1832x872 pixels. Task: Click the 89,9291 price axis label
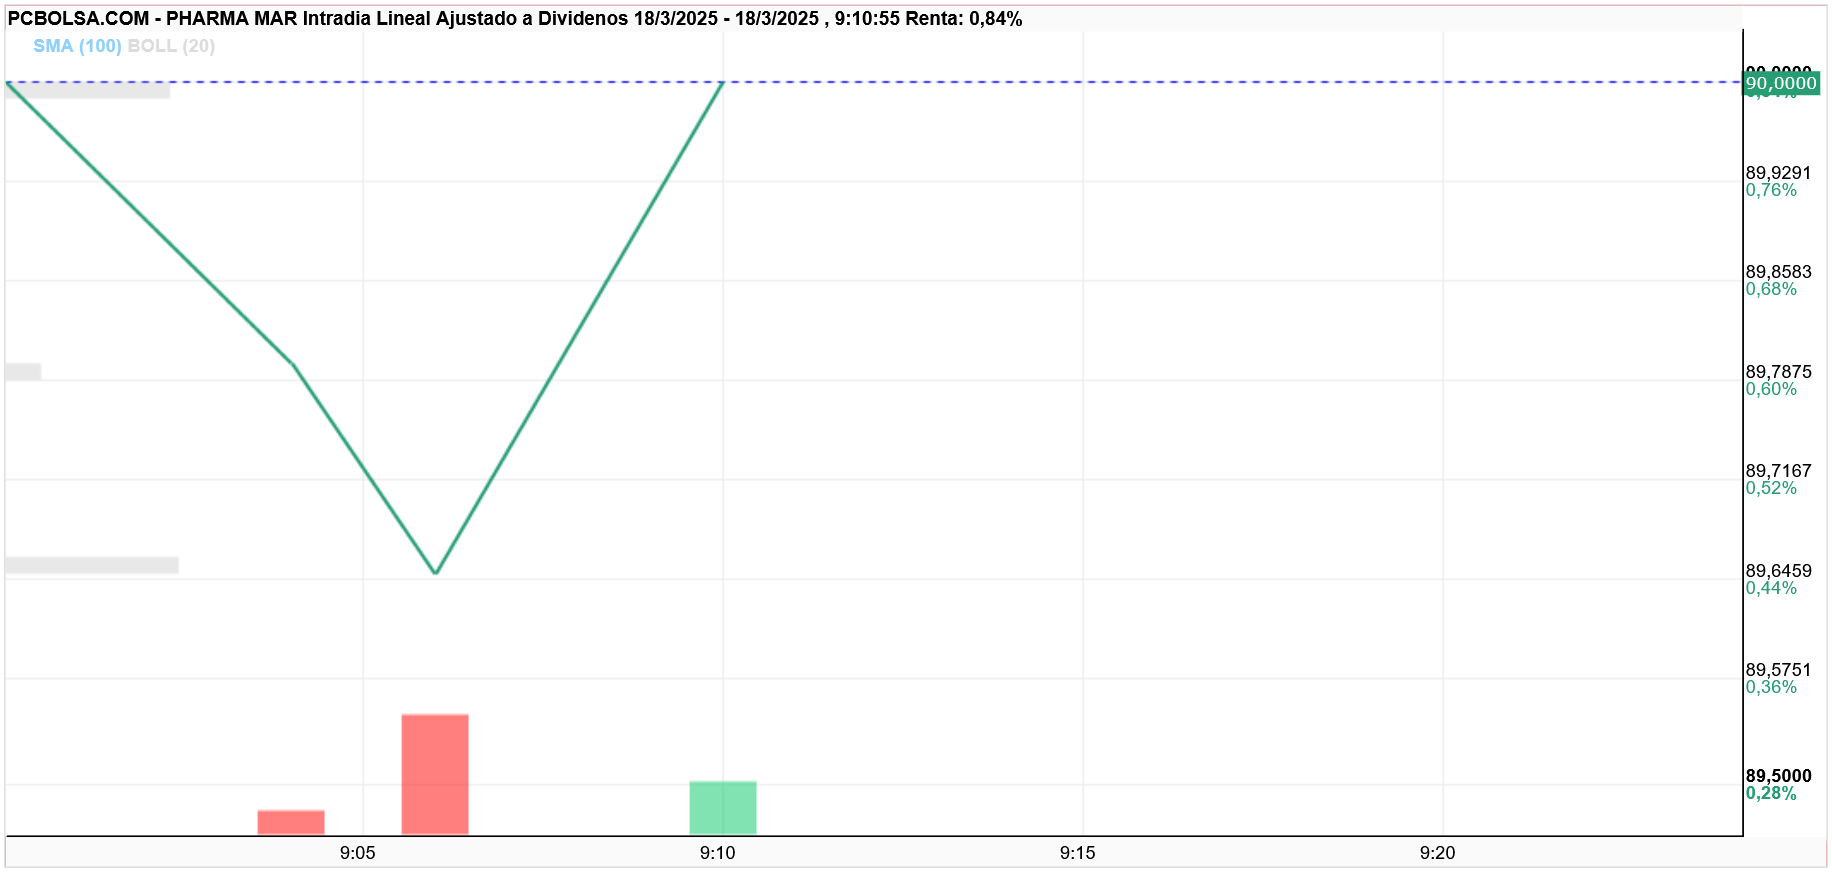coord(1778,173)
